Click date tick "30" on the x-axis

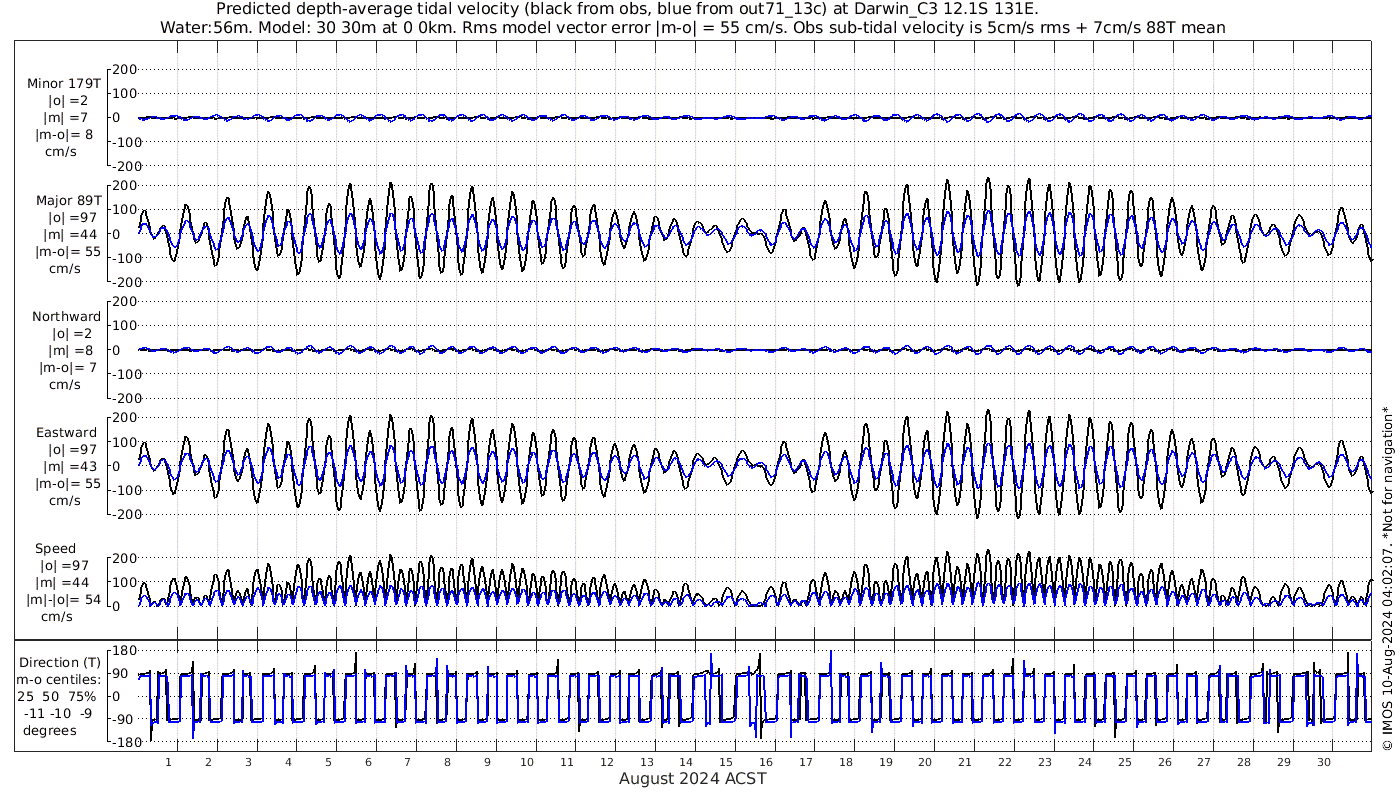1323,763
